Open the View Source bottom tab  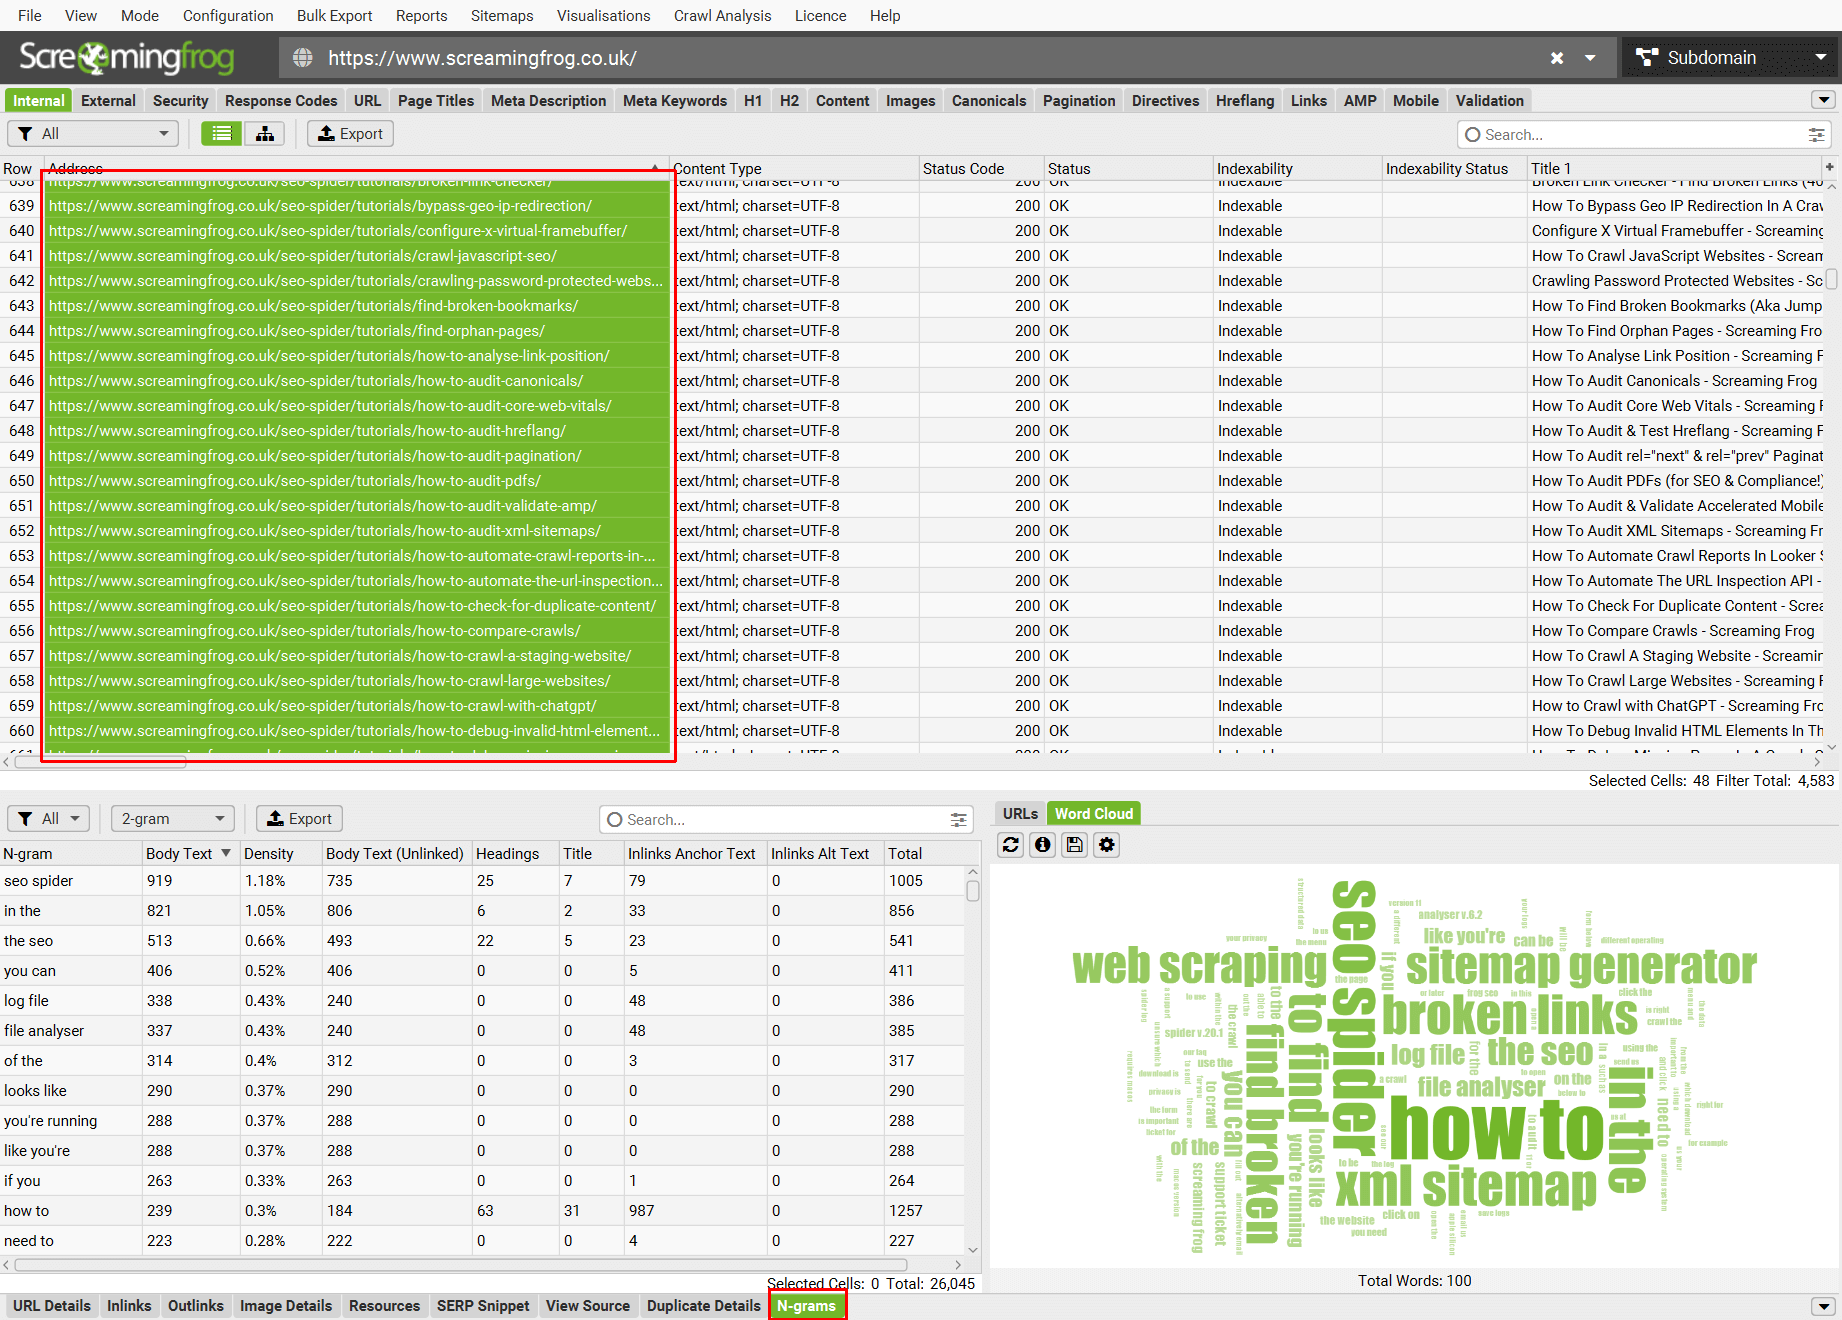pos(588,1306)
